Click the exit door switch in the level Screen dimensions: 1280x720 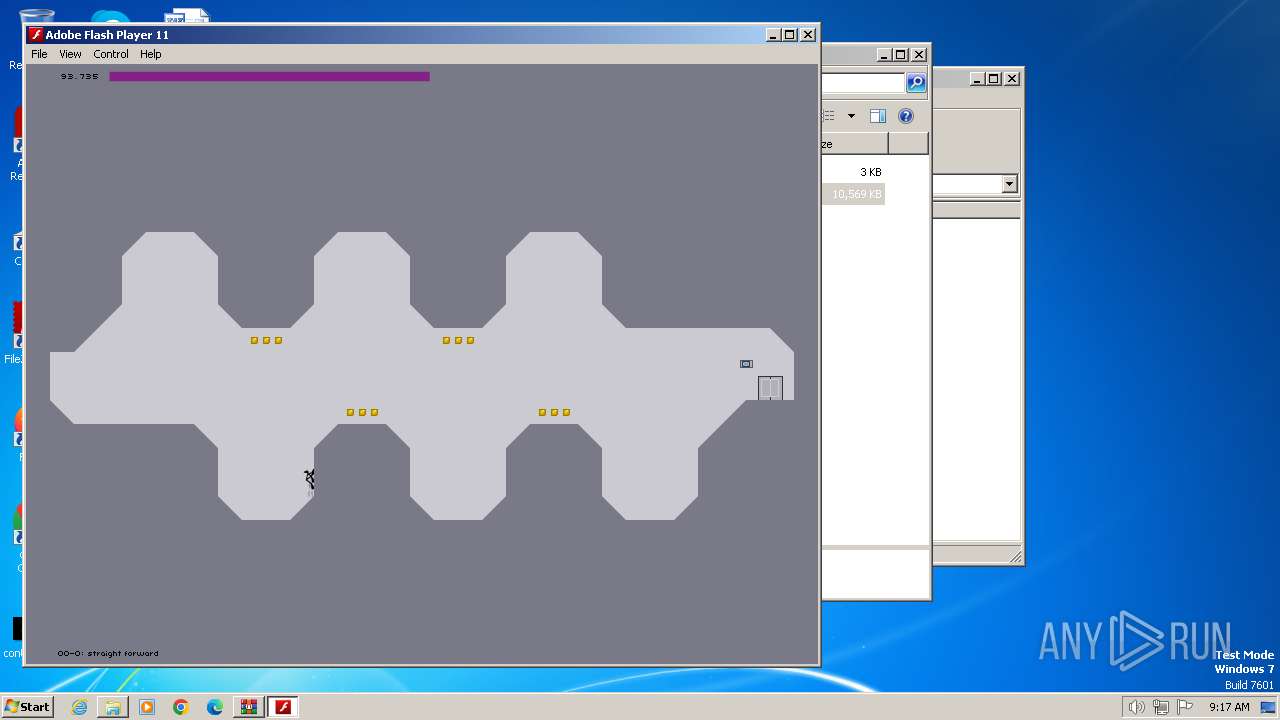(746, 364)
